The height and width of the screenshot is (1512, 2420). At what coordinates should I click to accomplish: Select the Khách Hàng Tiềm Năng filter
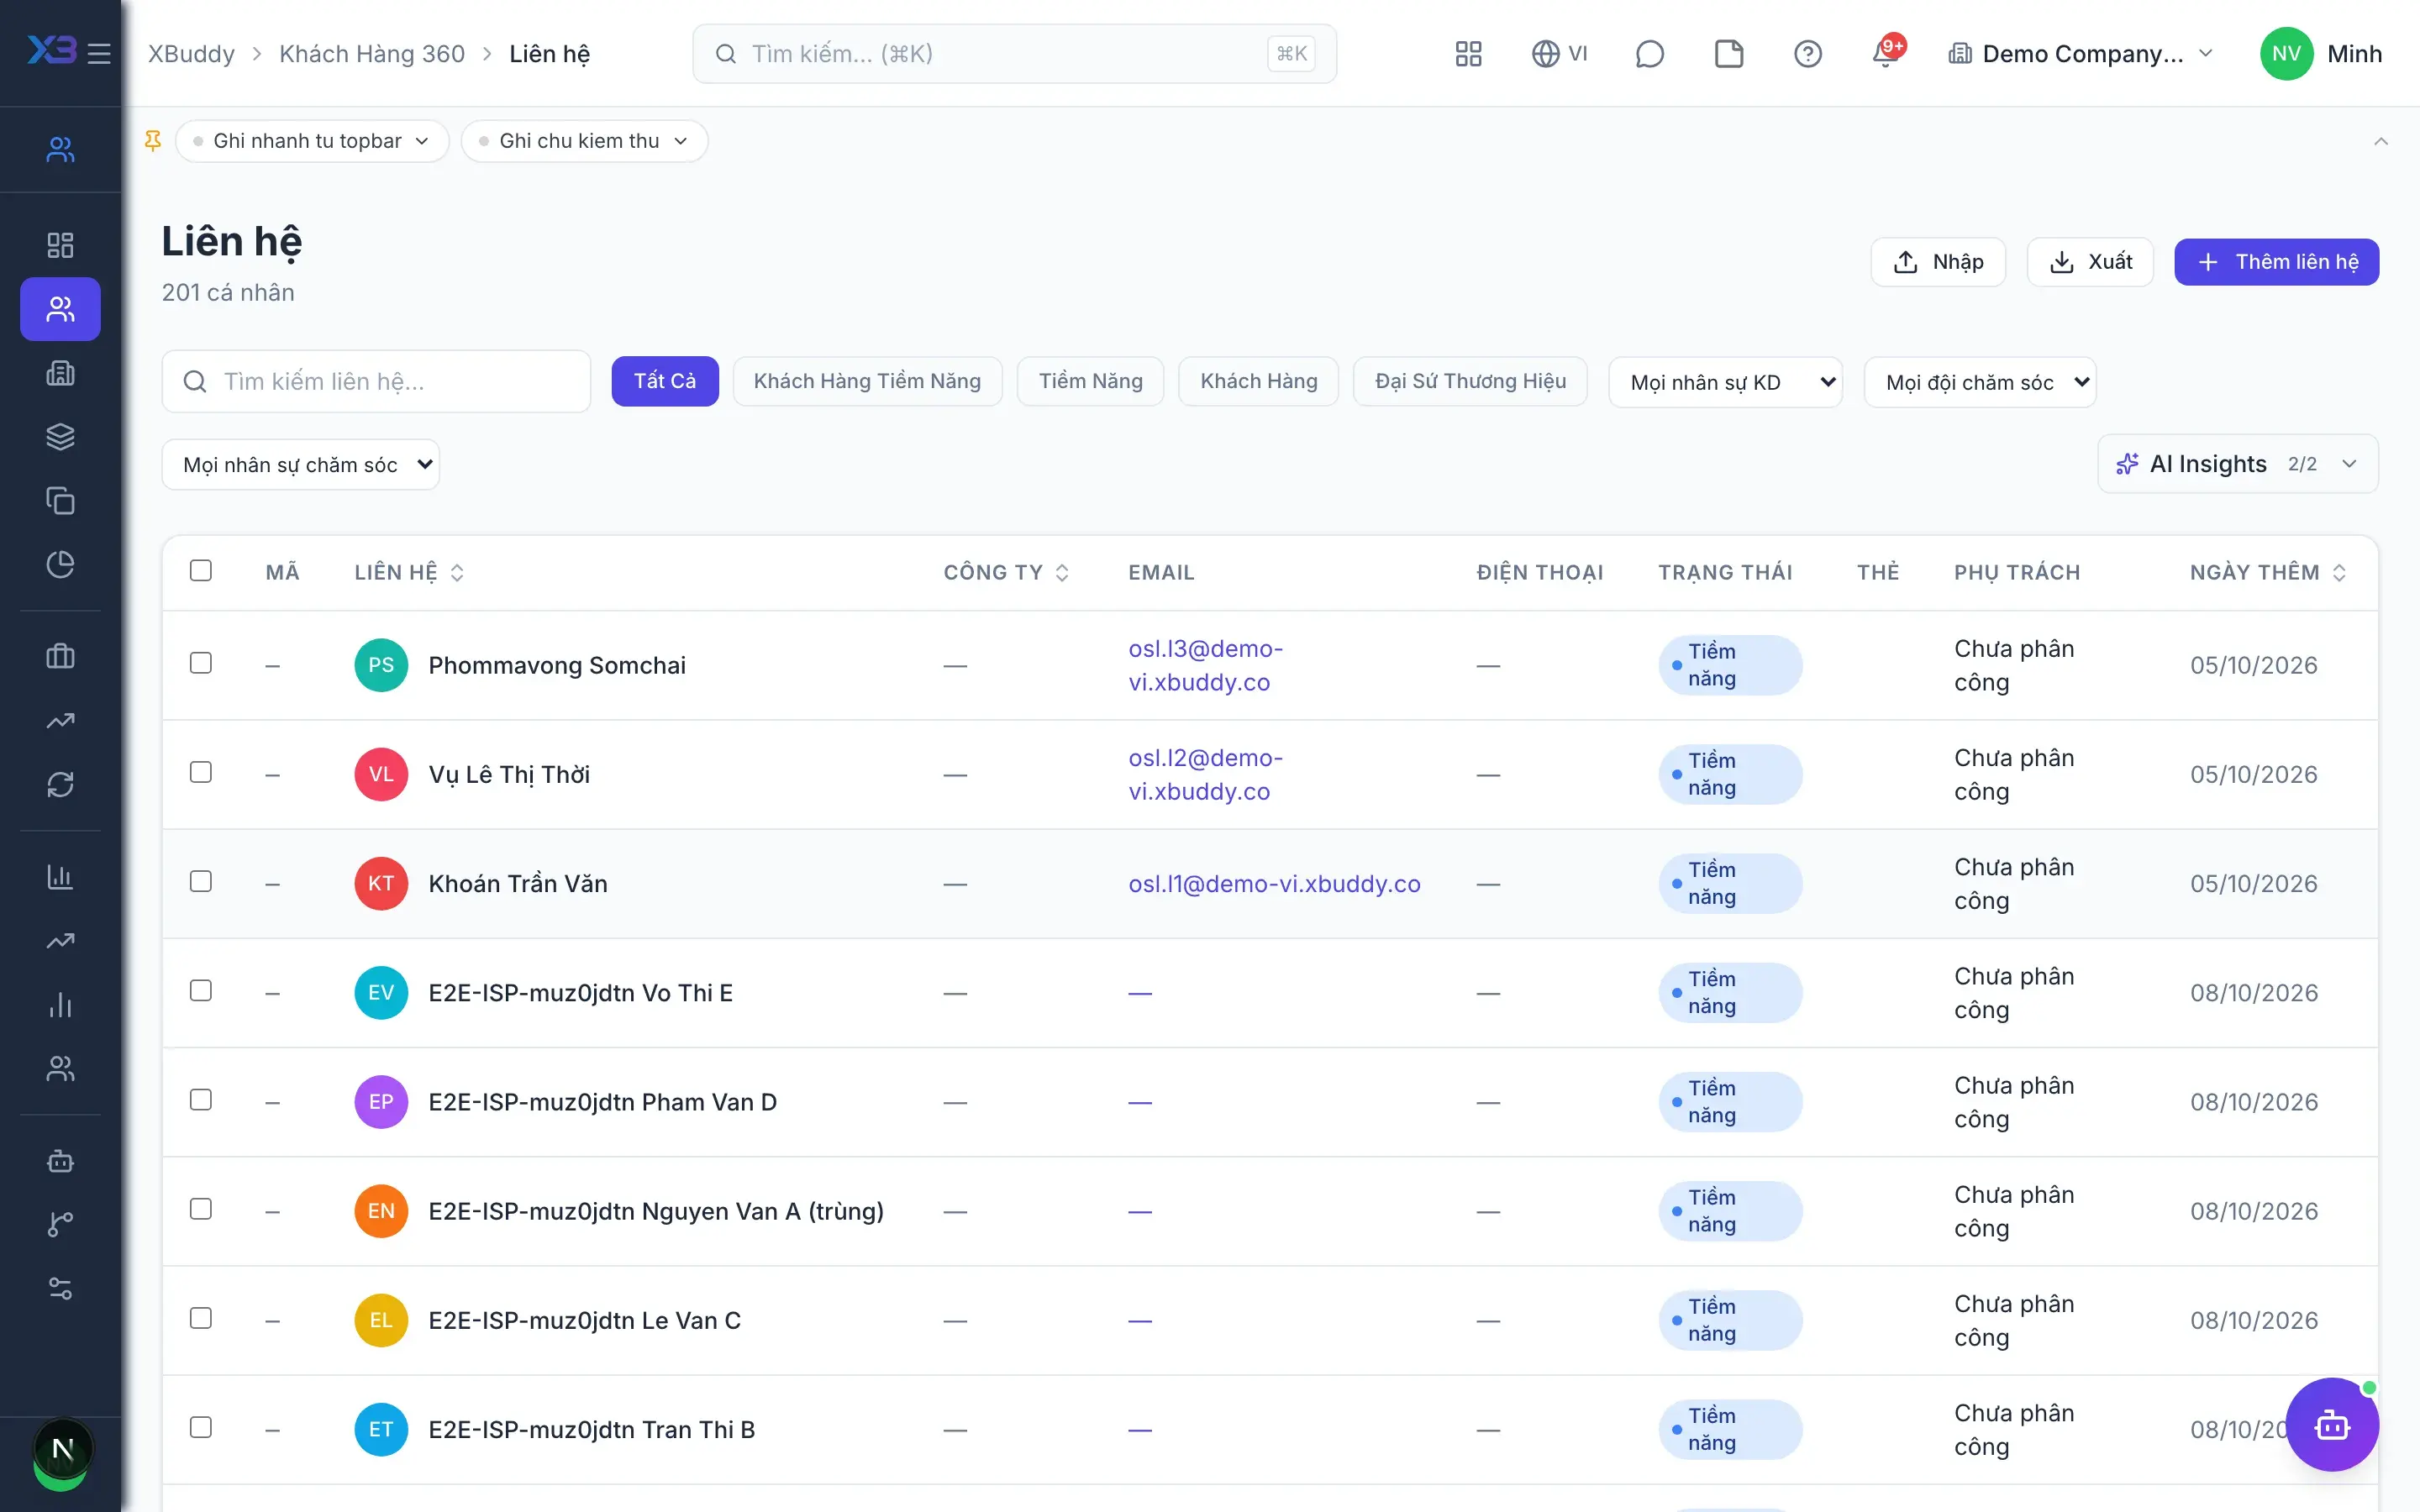[x=867, y=381]
